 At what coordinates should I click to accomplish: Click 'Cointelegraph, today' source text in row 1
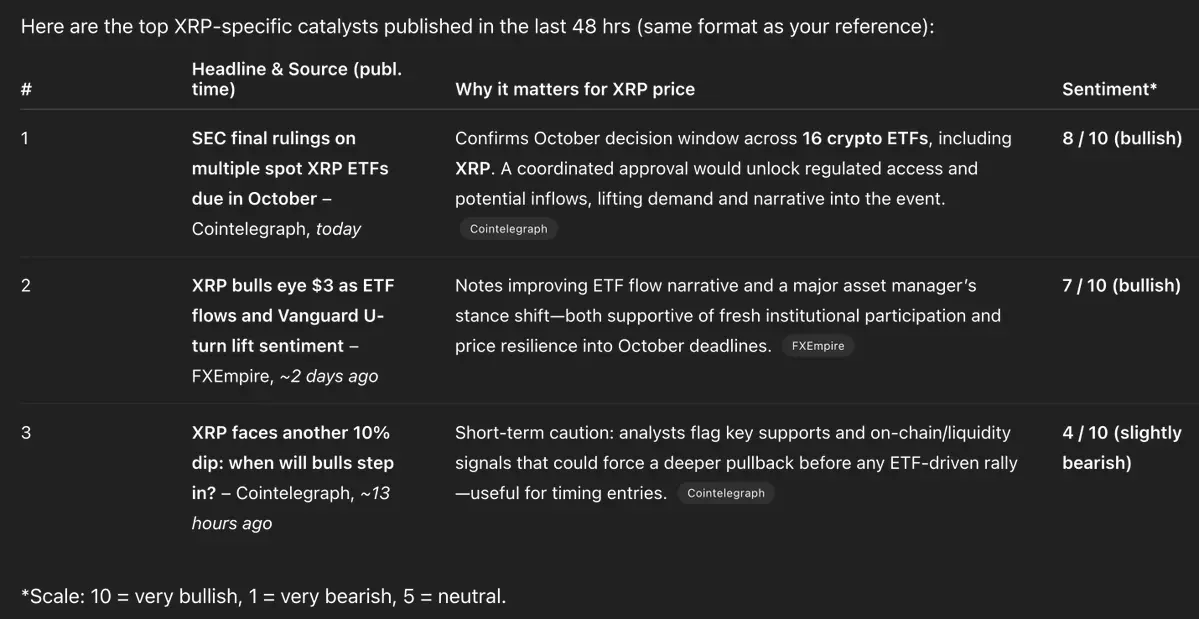[x=276, y=228]
